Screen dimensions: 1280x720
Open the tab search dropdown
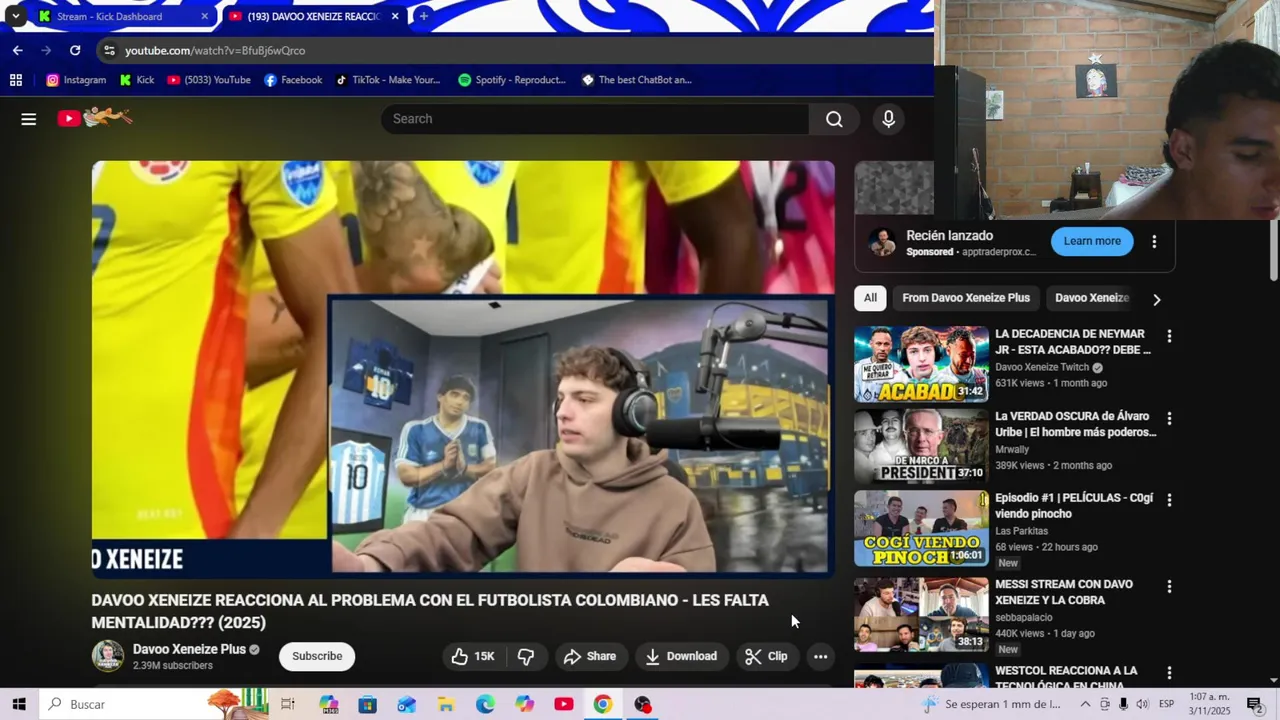pyautogui.click(x=15, y=17)
